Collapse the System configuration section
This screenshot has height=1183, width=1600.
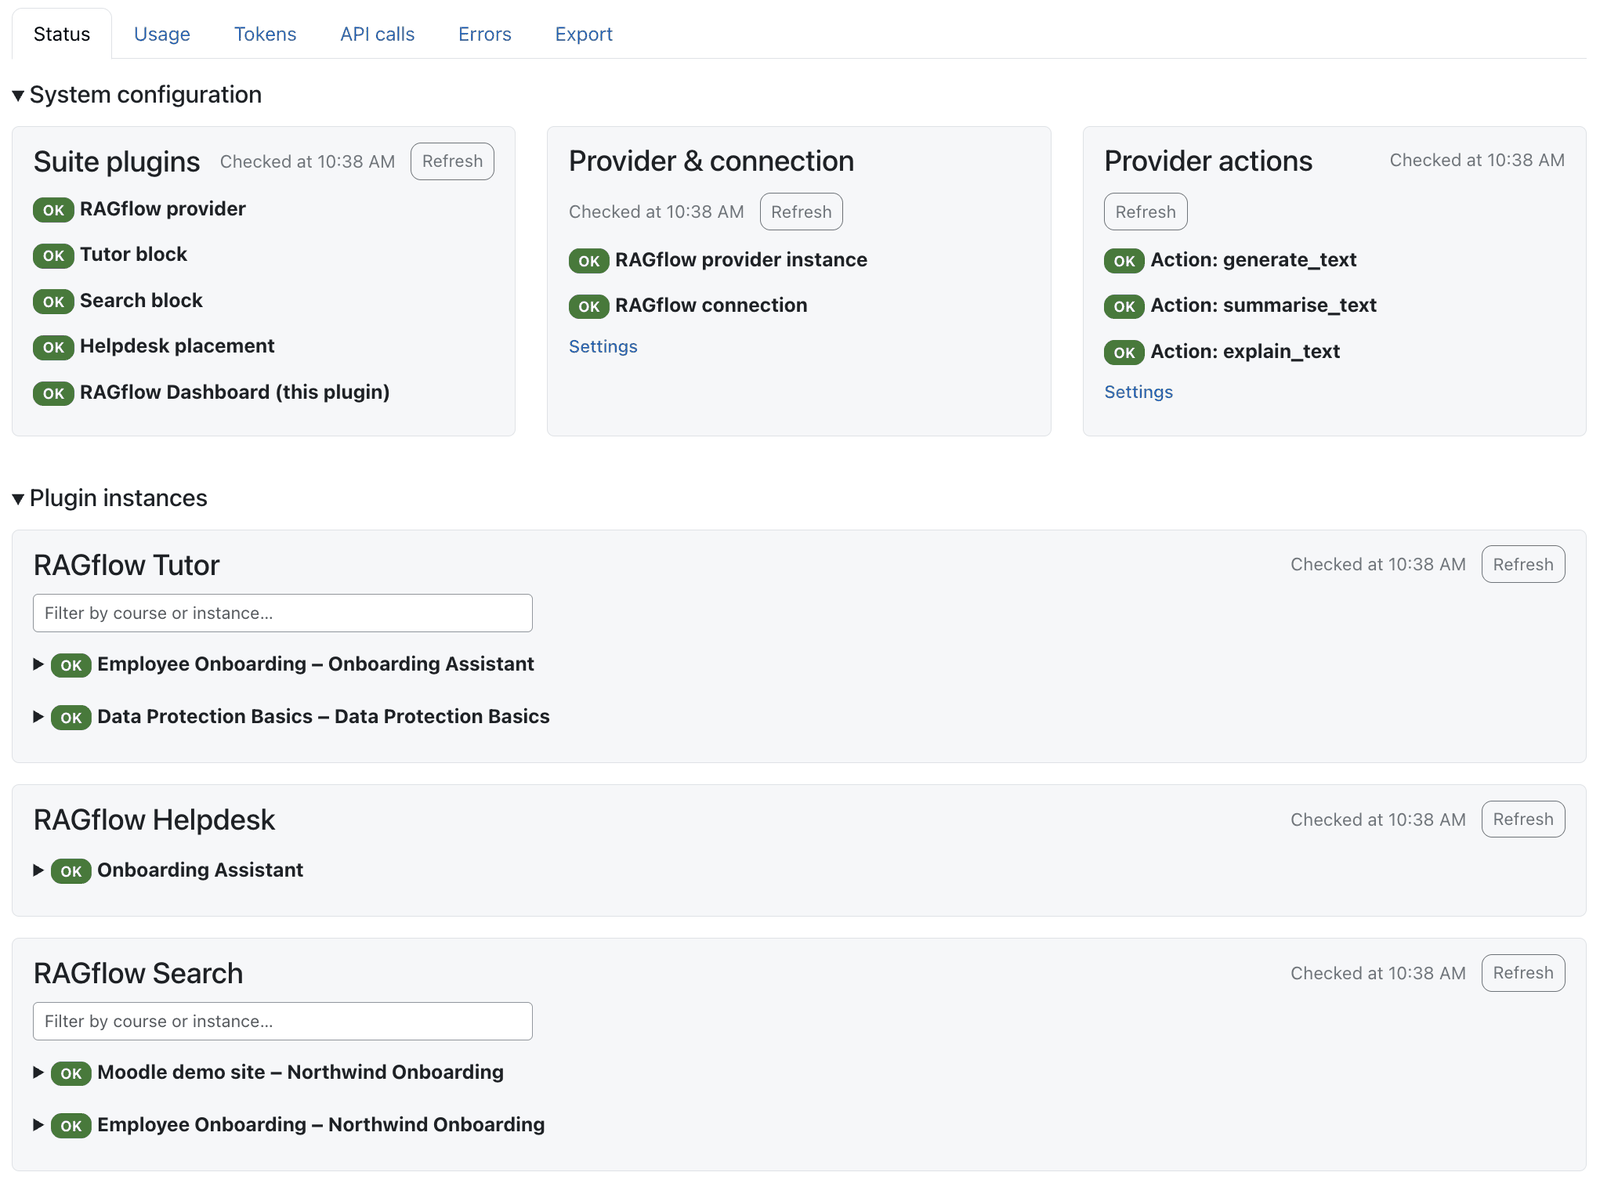click(137, 95)
